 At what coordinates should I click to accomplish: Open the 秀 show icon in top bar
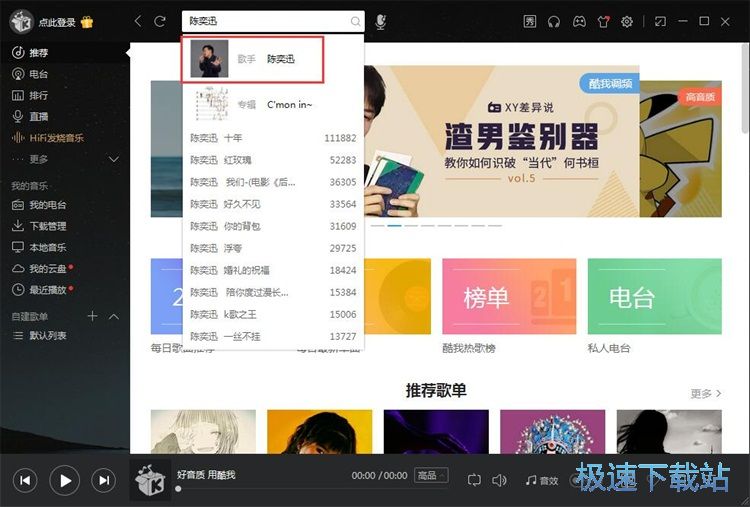529,21
